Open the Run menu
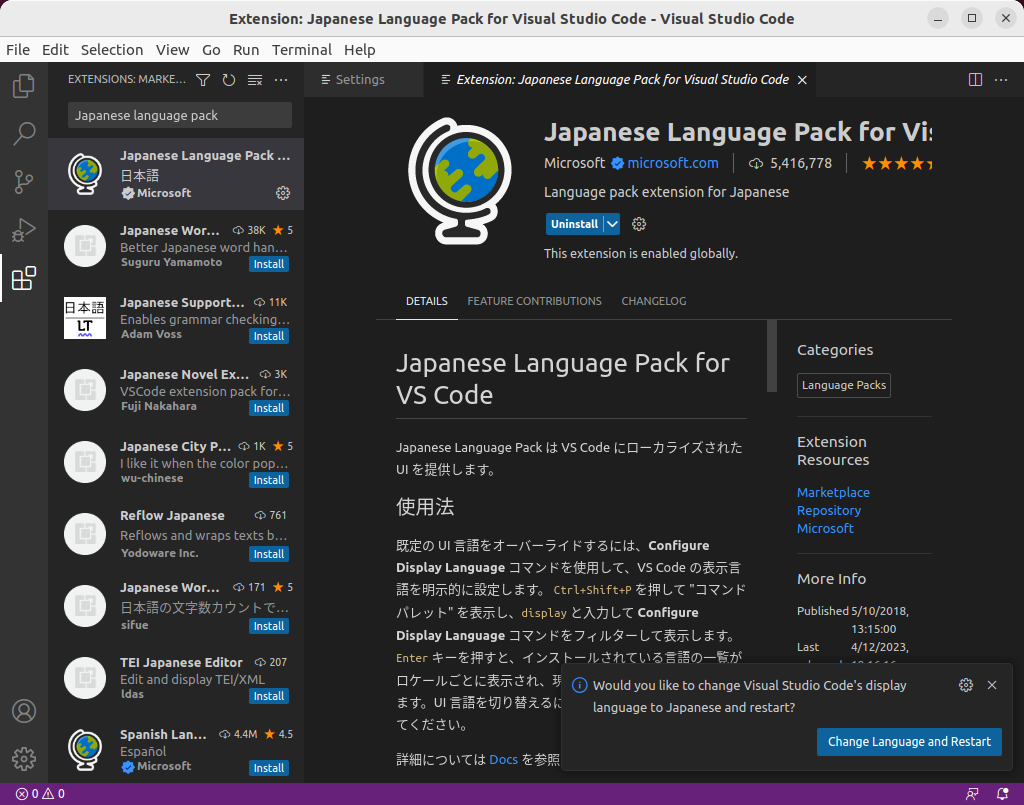Viewport: 1024px width, 805px height. (x=246, y=50)
